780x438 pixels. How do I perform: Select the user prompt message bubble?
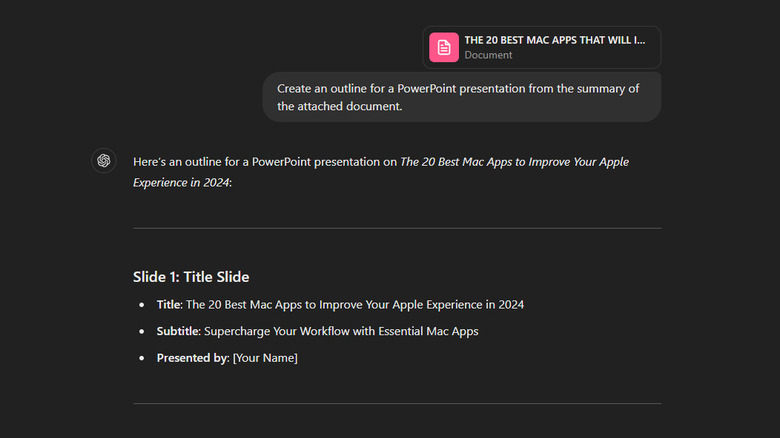coord(461,97)
